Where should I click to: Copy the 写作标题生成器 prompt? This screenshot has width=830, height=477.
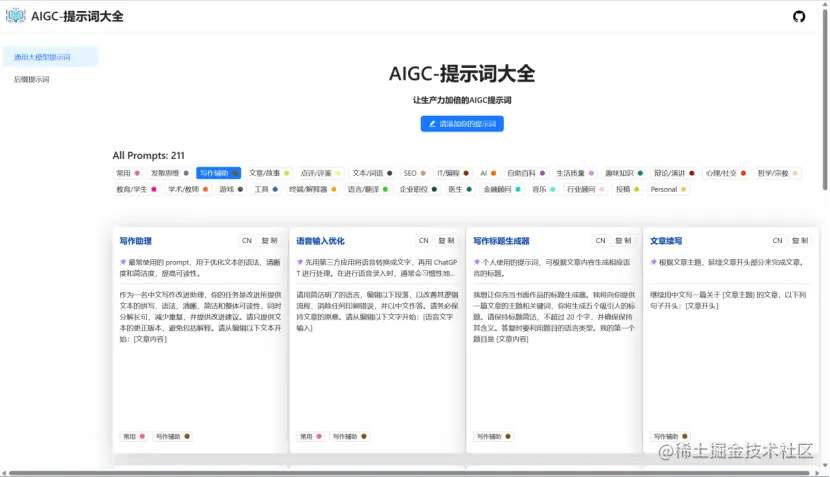(x=623, y=240)
